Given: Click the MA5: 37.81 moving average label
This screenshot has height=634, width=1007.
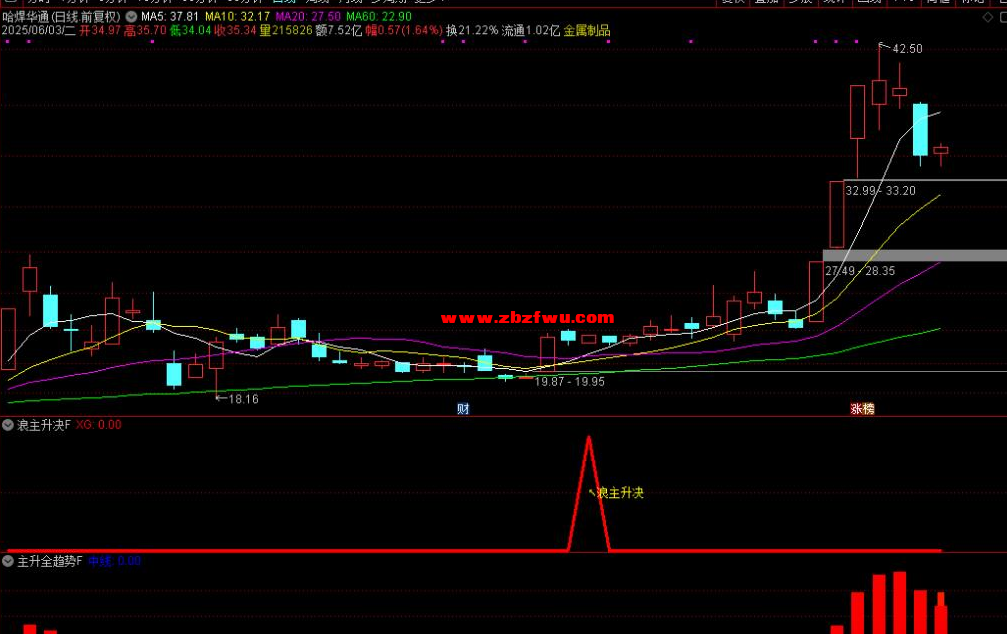Looking at the screenshot, I should point(170,17).
